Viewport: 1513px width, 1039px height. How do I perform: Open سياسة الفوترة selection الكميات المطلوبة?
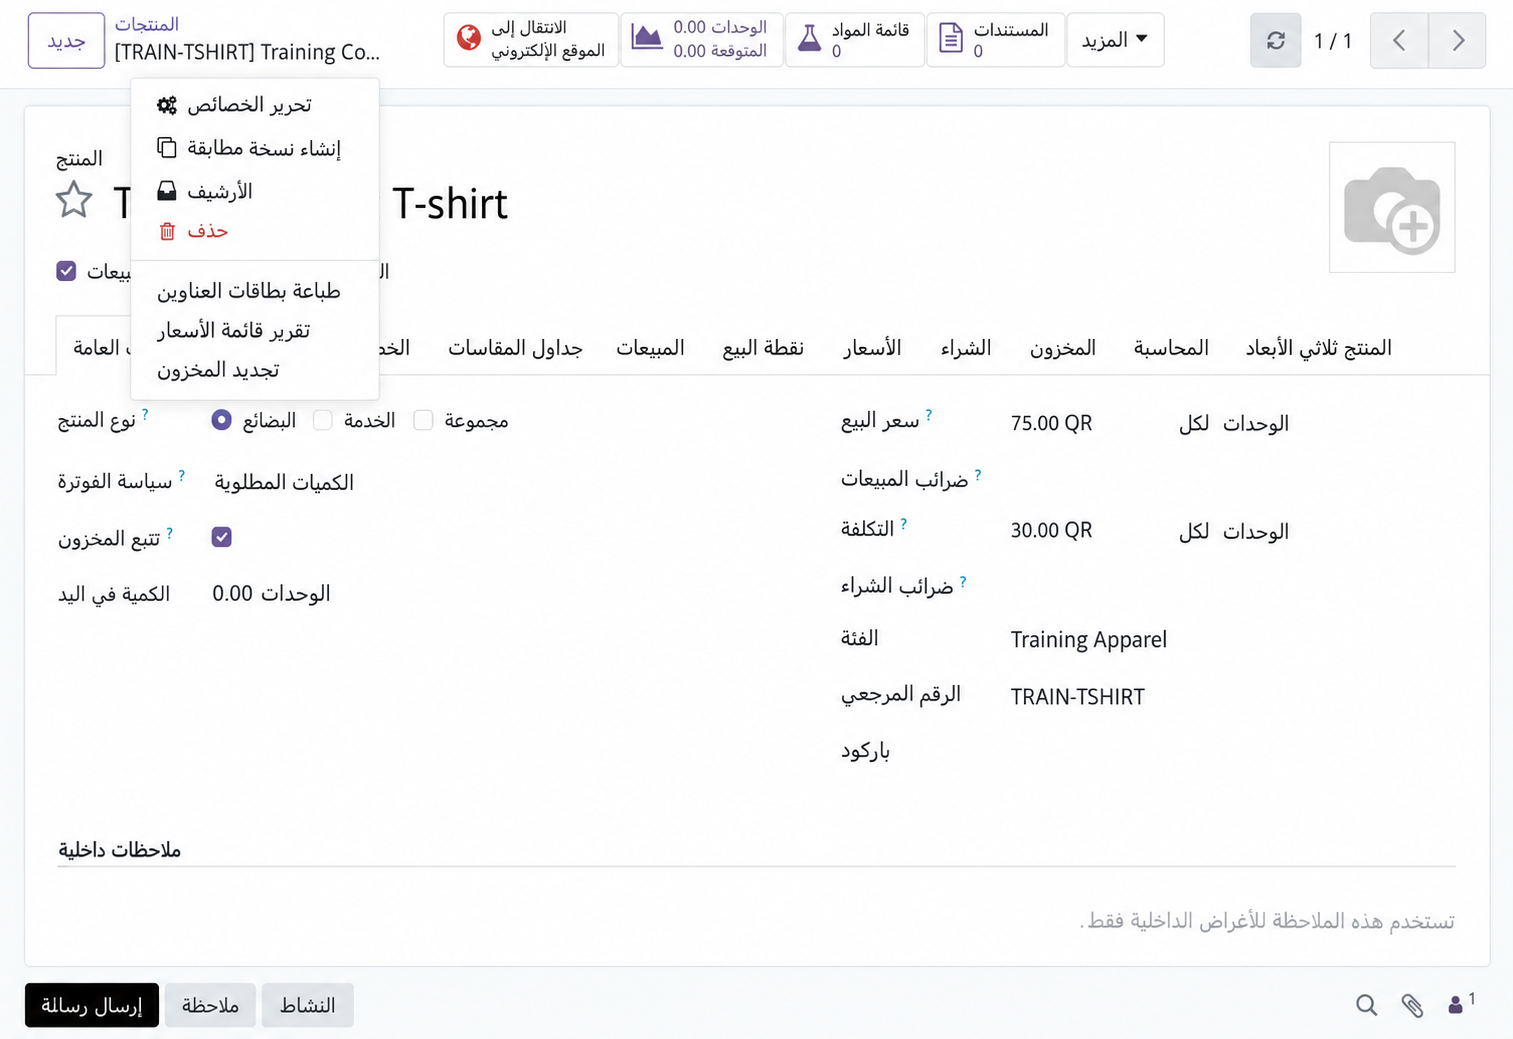tap(284, 482)
